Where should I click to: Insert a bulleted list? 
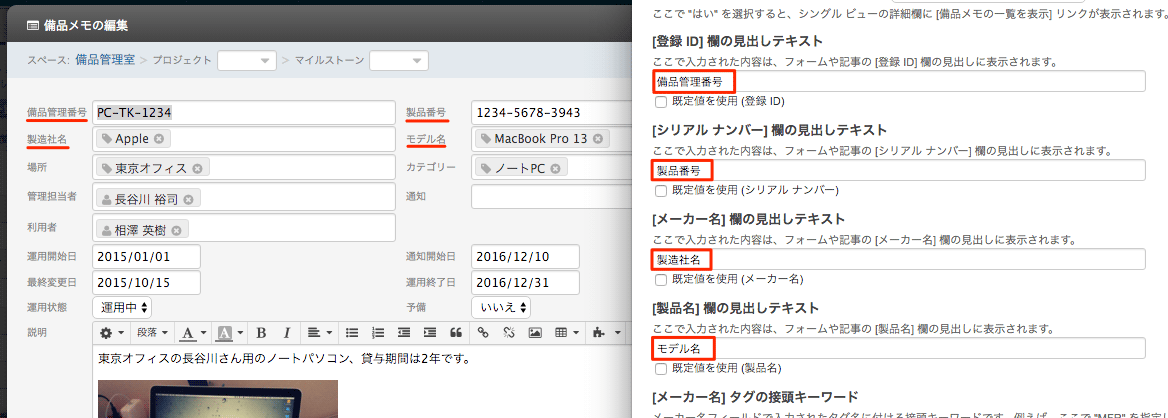click(x=351, y=332)
